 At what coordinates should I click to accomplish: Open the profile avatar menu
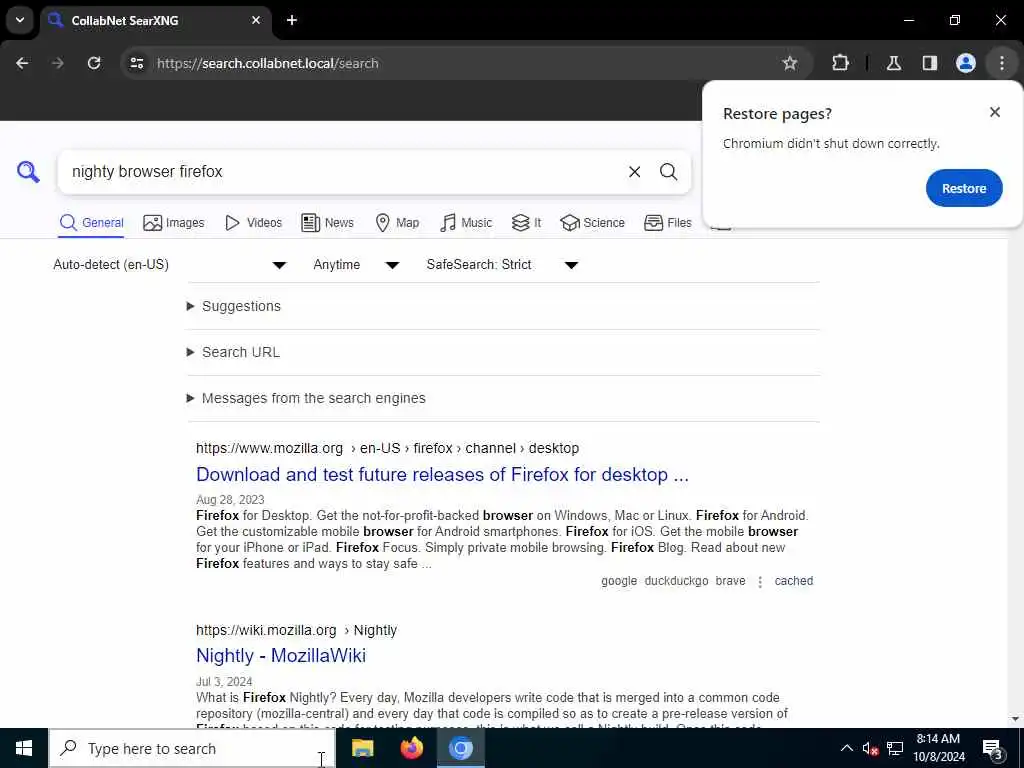coord(965,63)
